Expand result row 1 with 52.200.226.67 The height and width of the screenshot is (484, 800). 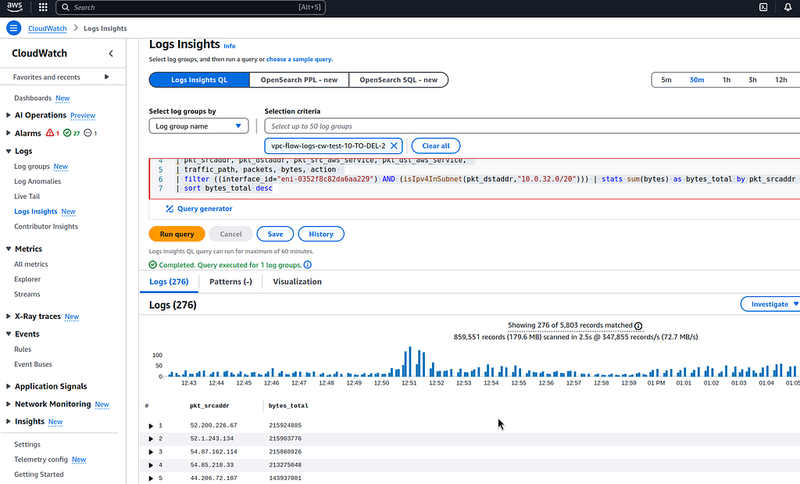[151, 425]
